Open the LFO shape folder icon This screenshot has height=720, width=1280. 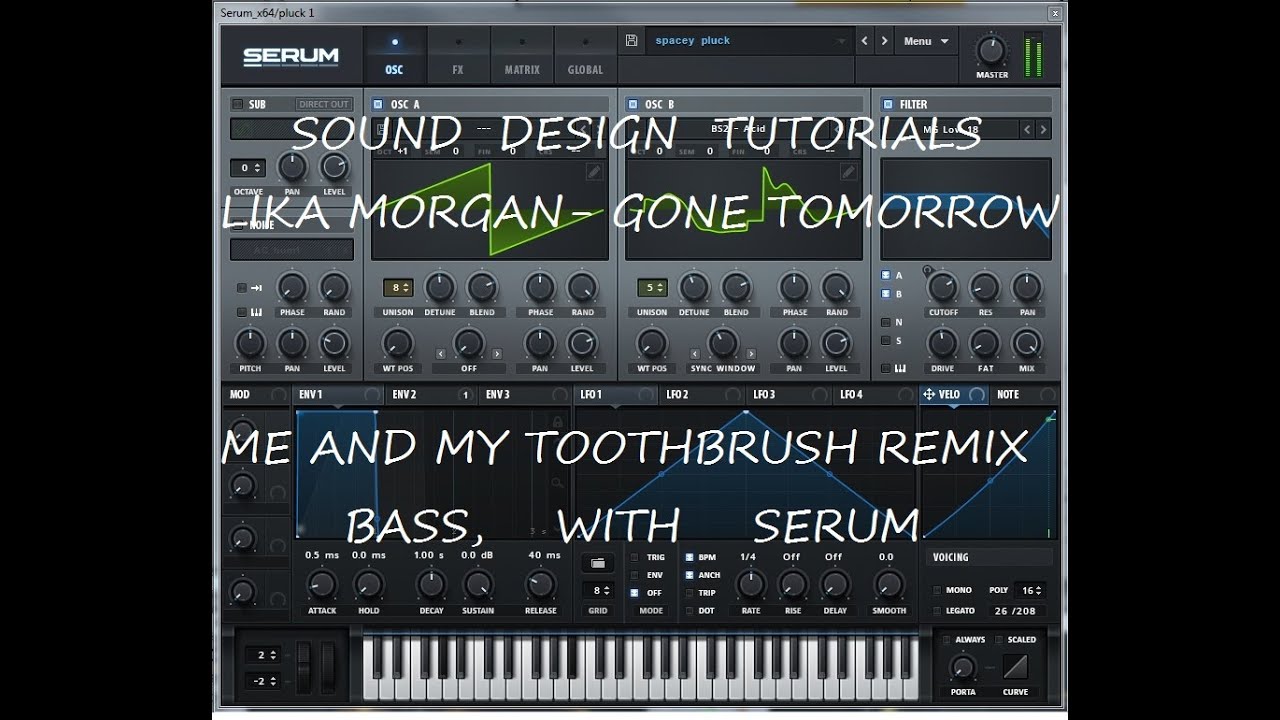(598, 563)
